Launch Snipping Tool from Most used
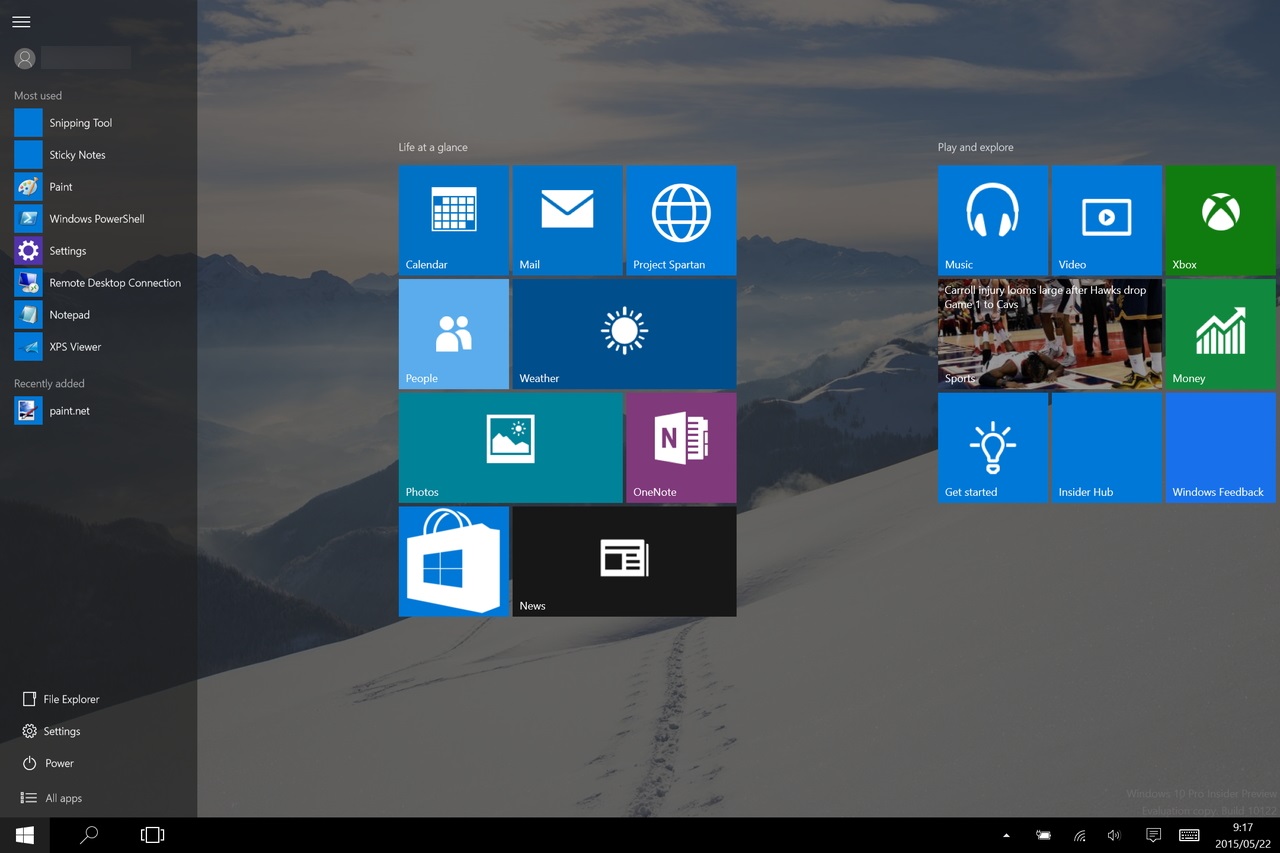Viewport: 1280px width, 853px height. pyautogui.click(x=98, y=123)
